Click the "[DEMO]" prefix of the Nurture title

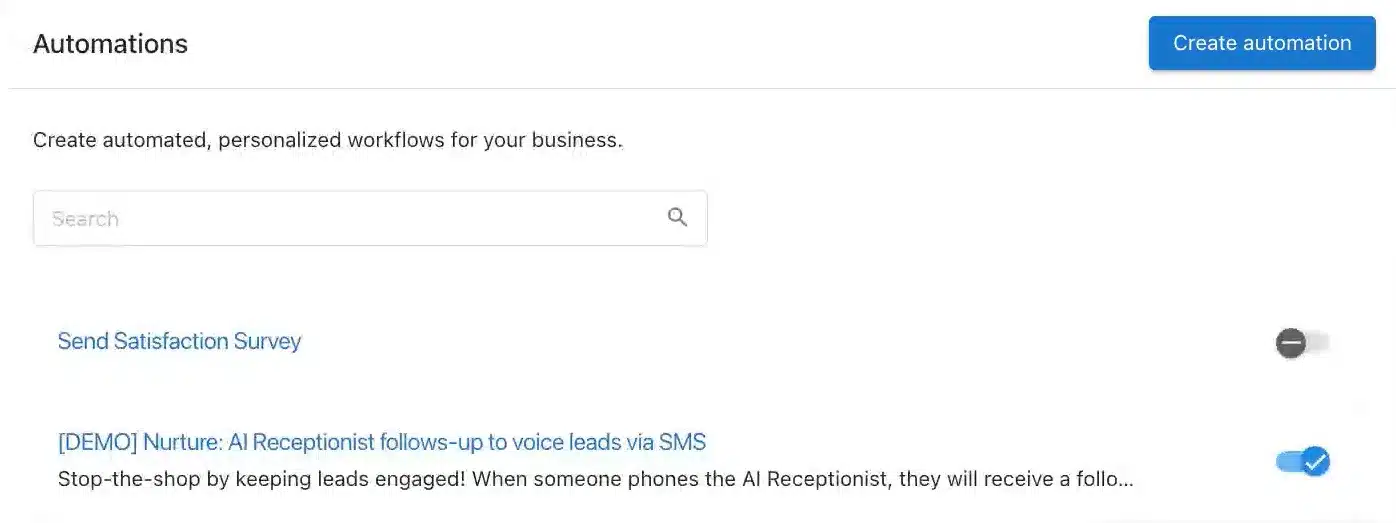click(97, 441)
